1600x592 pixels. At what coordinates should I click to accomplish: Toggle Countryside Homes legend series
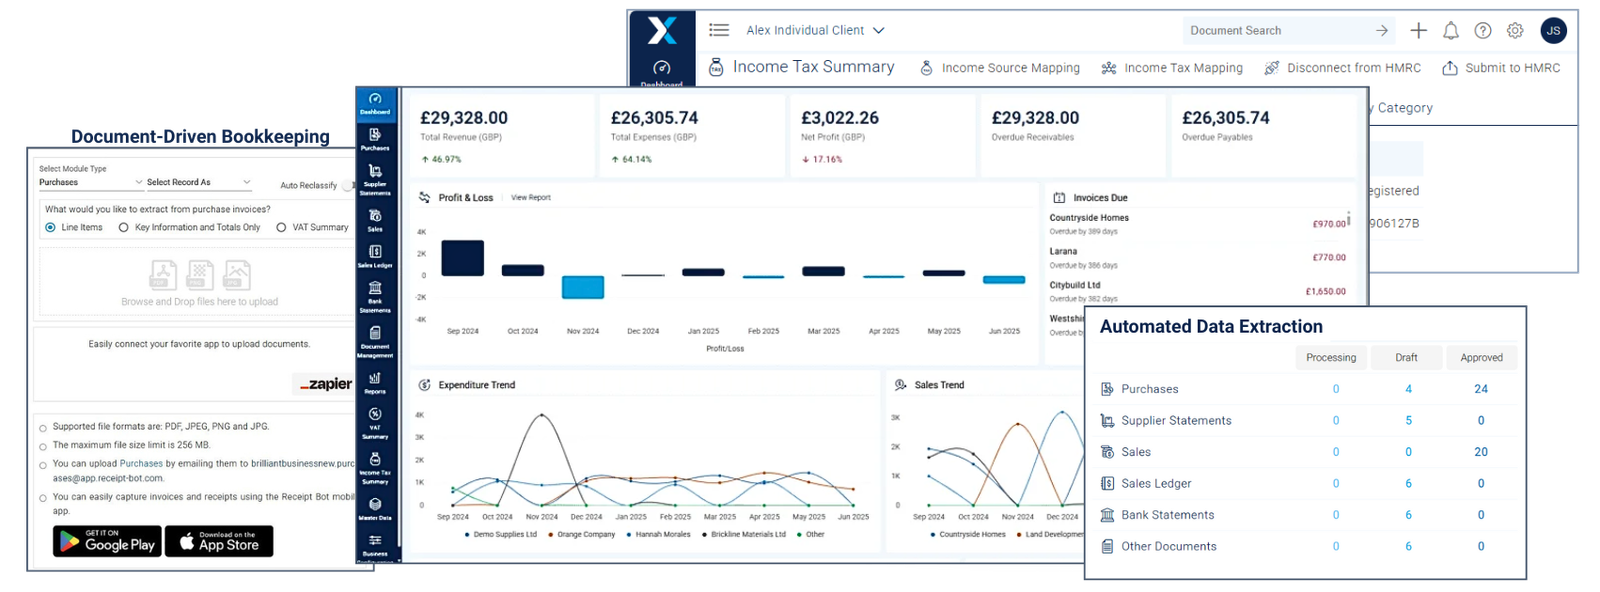coord(968,535)
